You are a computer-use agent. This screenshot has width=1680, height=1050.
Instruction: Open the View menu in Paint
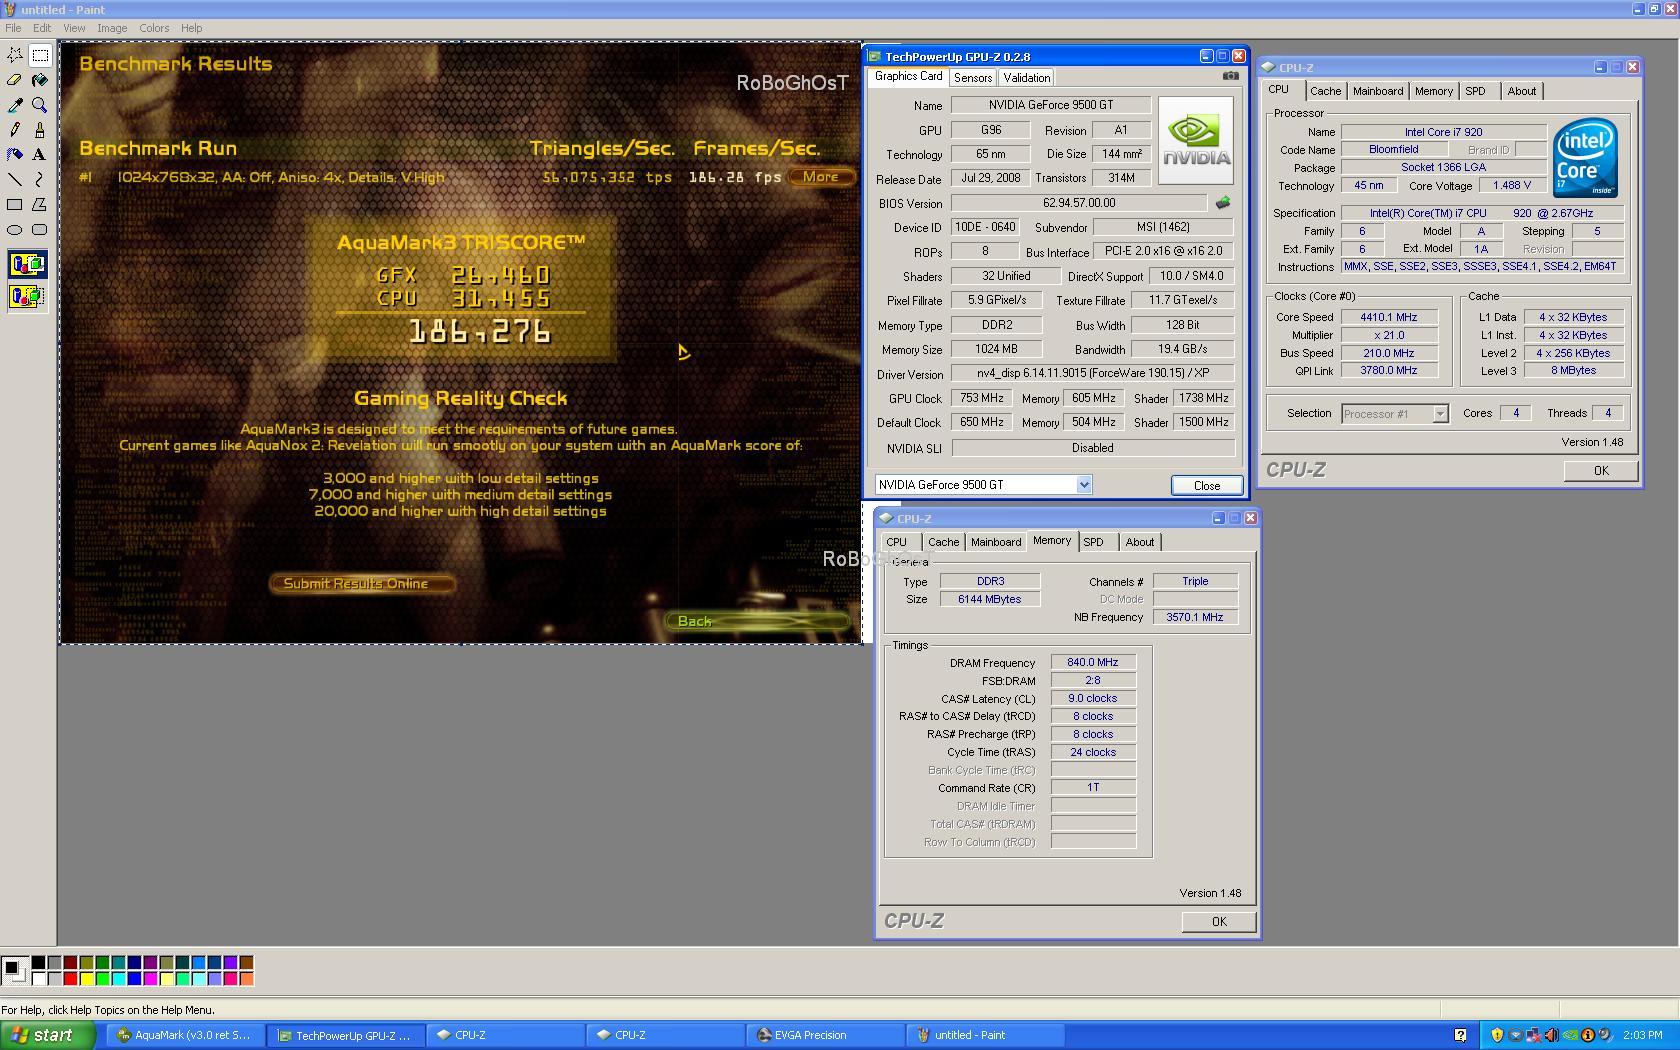pyautogui.click(x=74, y=28)
